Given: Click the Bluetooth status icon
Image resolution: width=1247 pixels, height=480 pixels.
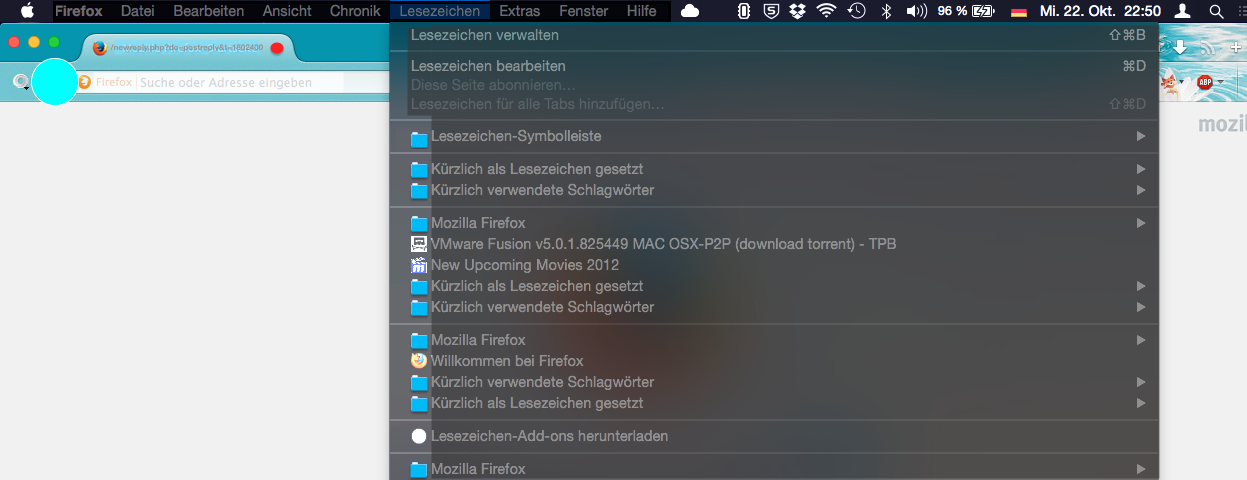Looking at the screenshot, I should pyautogui.click(x=885, y=11).
